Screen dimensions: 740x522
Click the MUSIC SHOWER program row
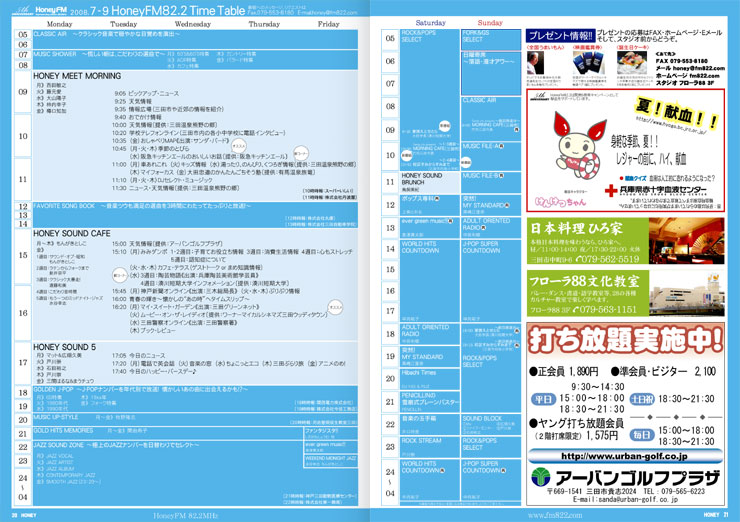pos(195,60)
